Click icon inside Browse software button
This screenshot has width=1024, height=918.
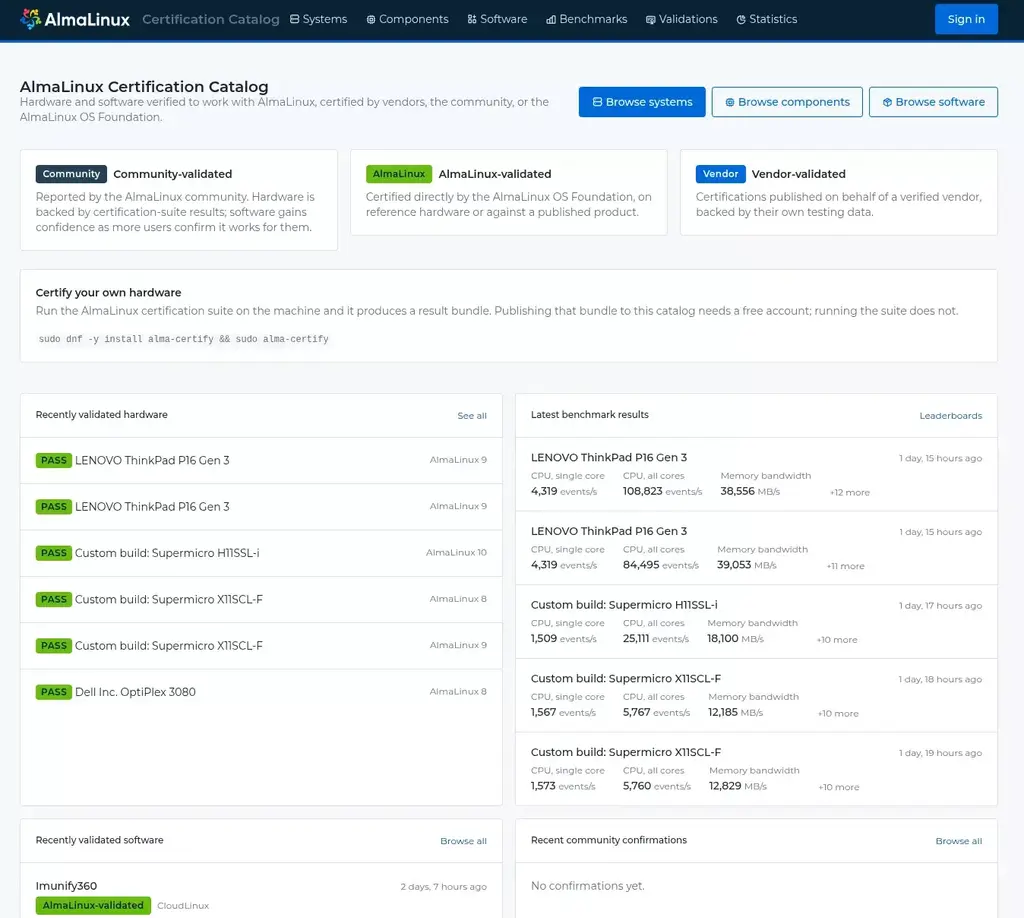point(888,102)
